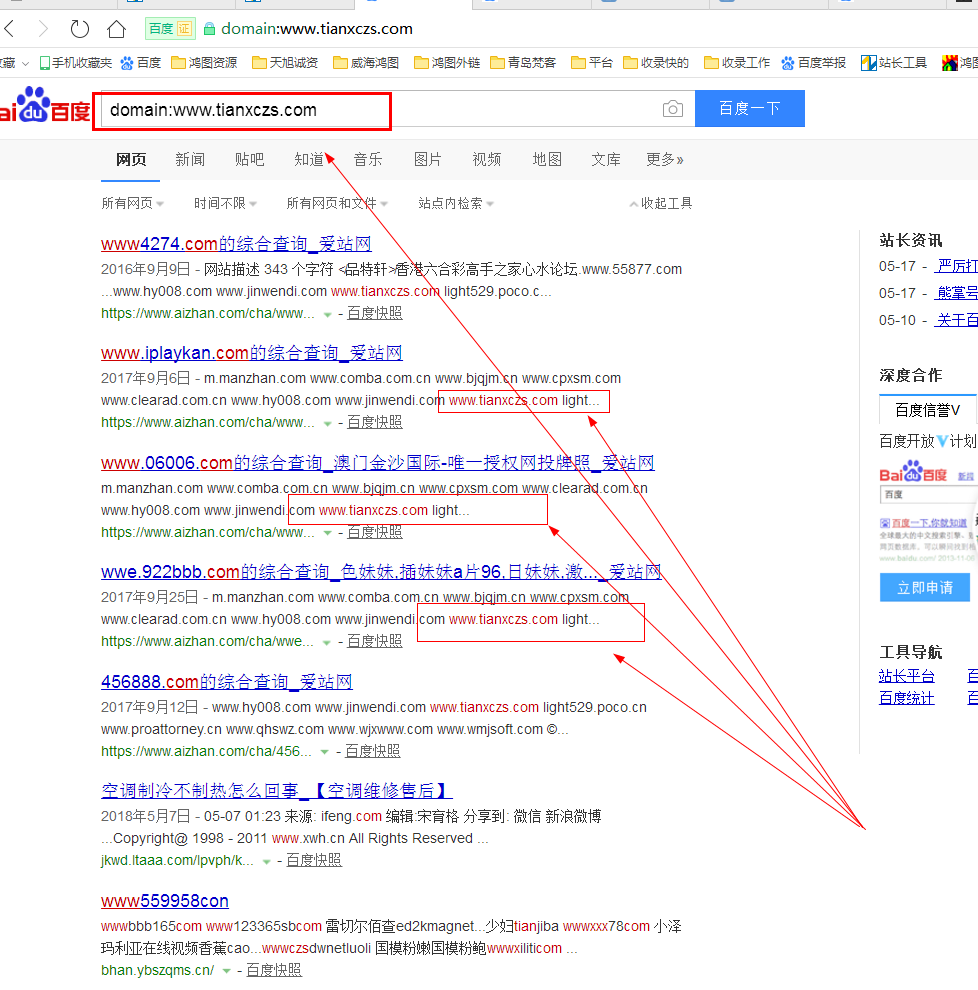Open result 456888.com的综合查询_爱站网
The height and width of the screenshot is (990, 978).
click(x=227, y=682)
